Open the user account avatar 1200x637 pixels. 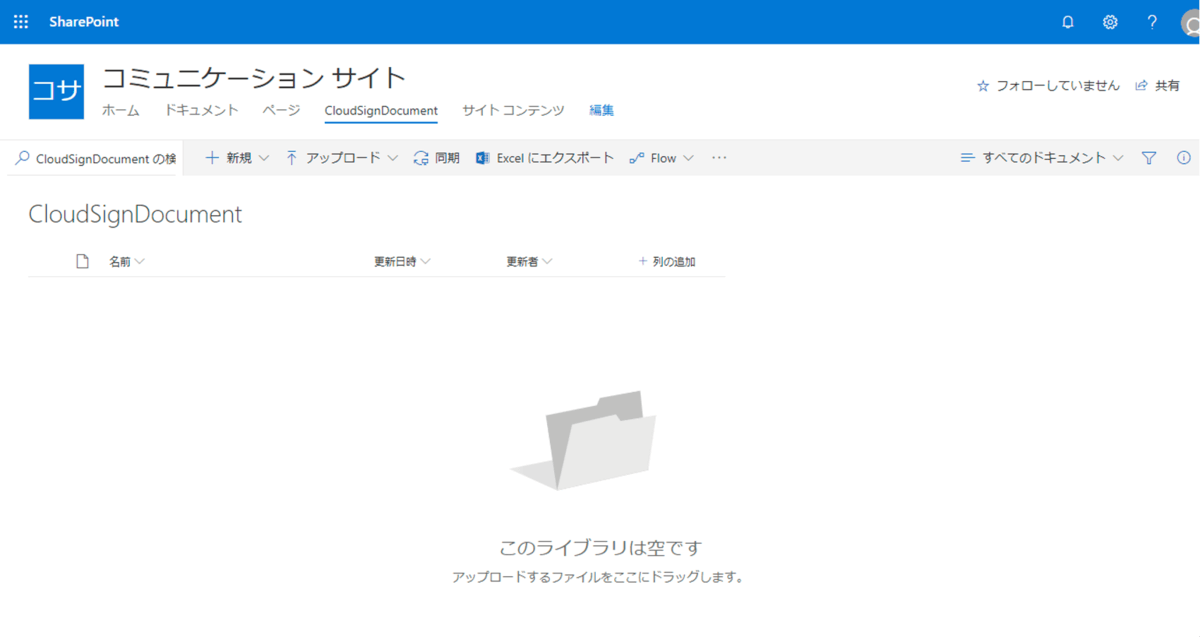1190,23
